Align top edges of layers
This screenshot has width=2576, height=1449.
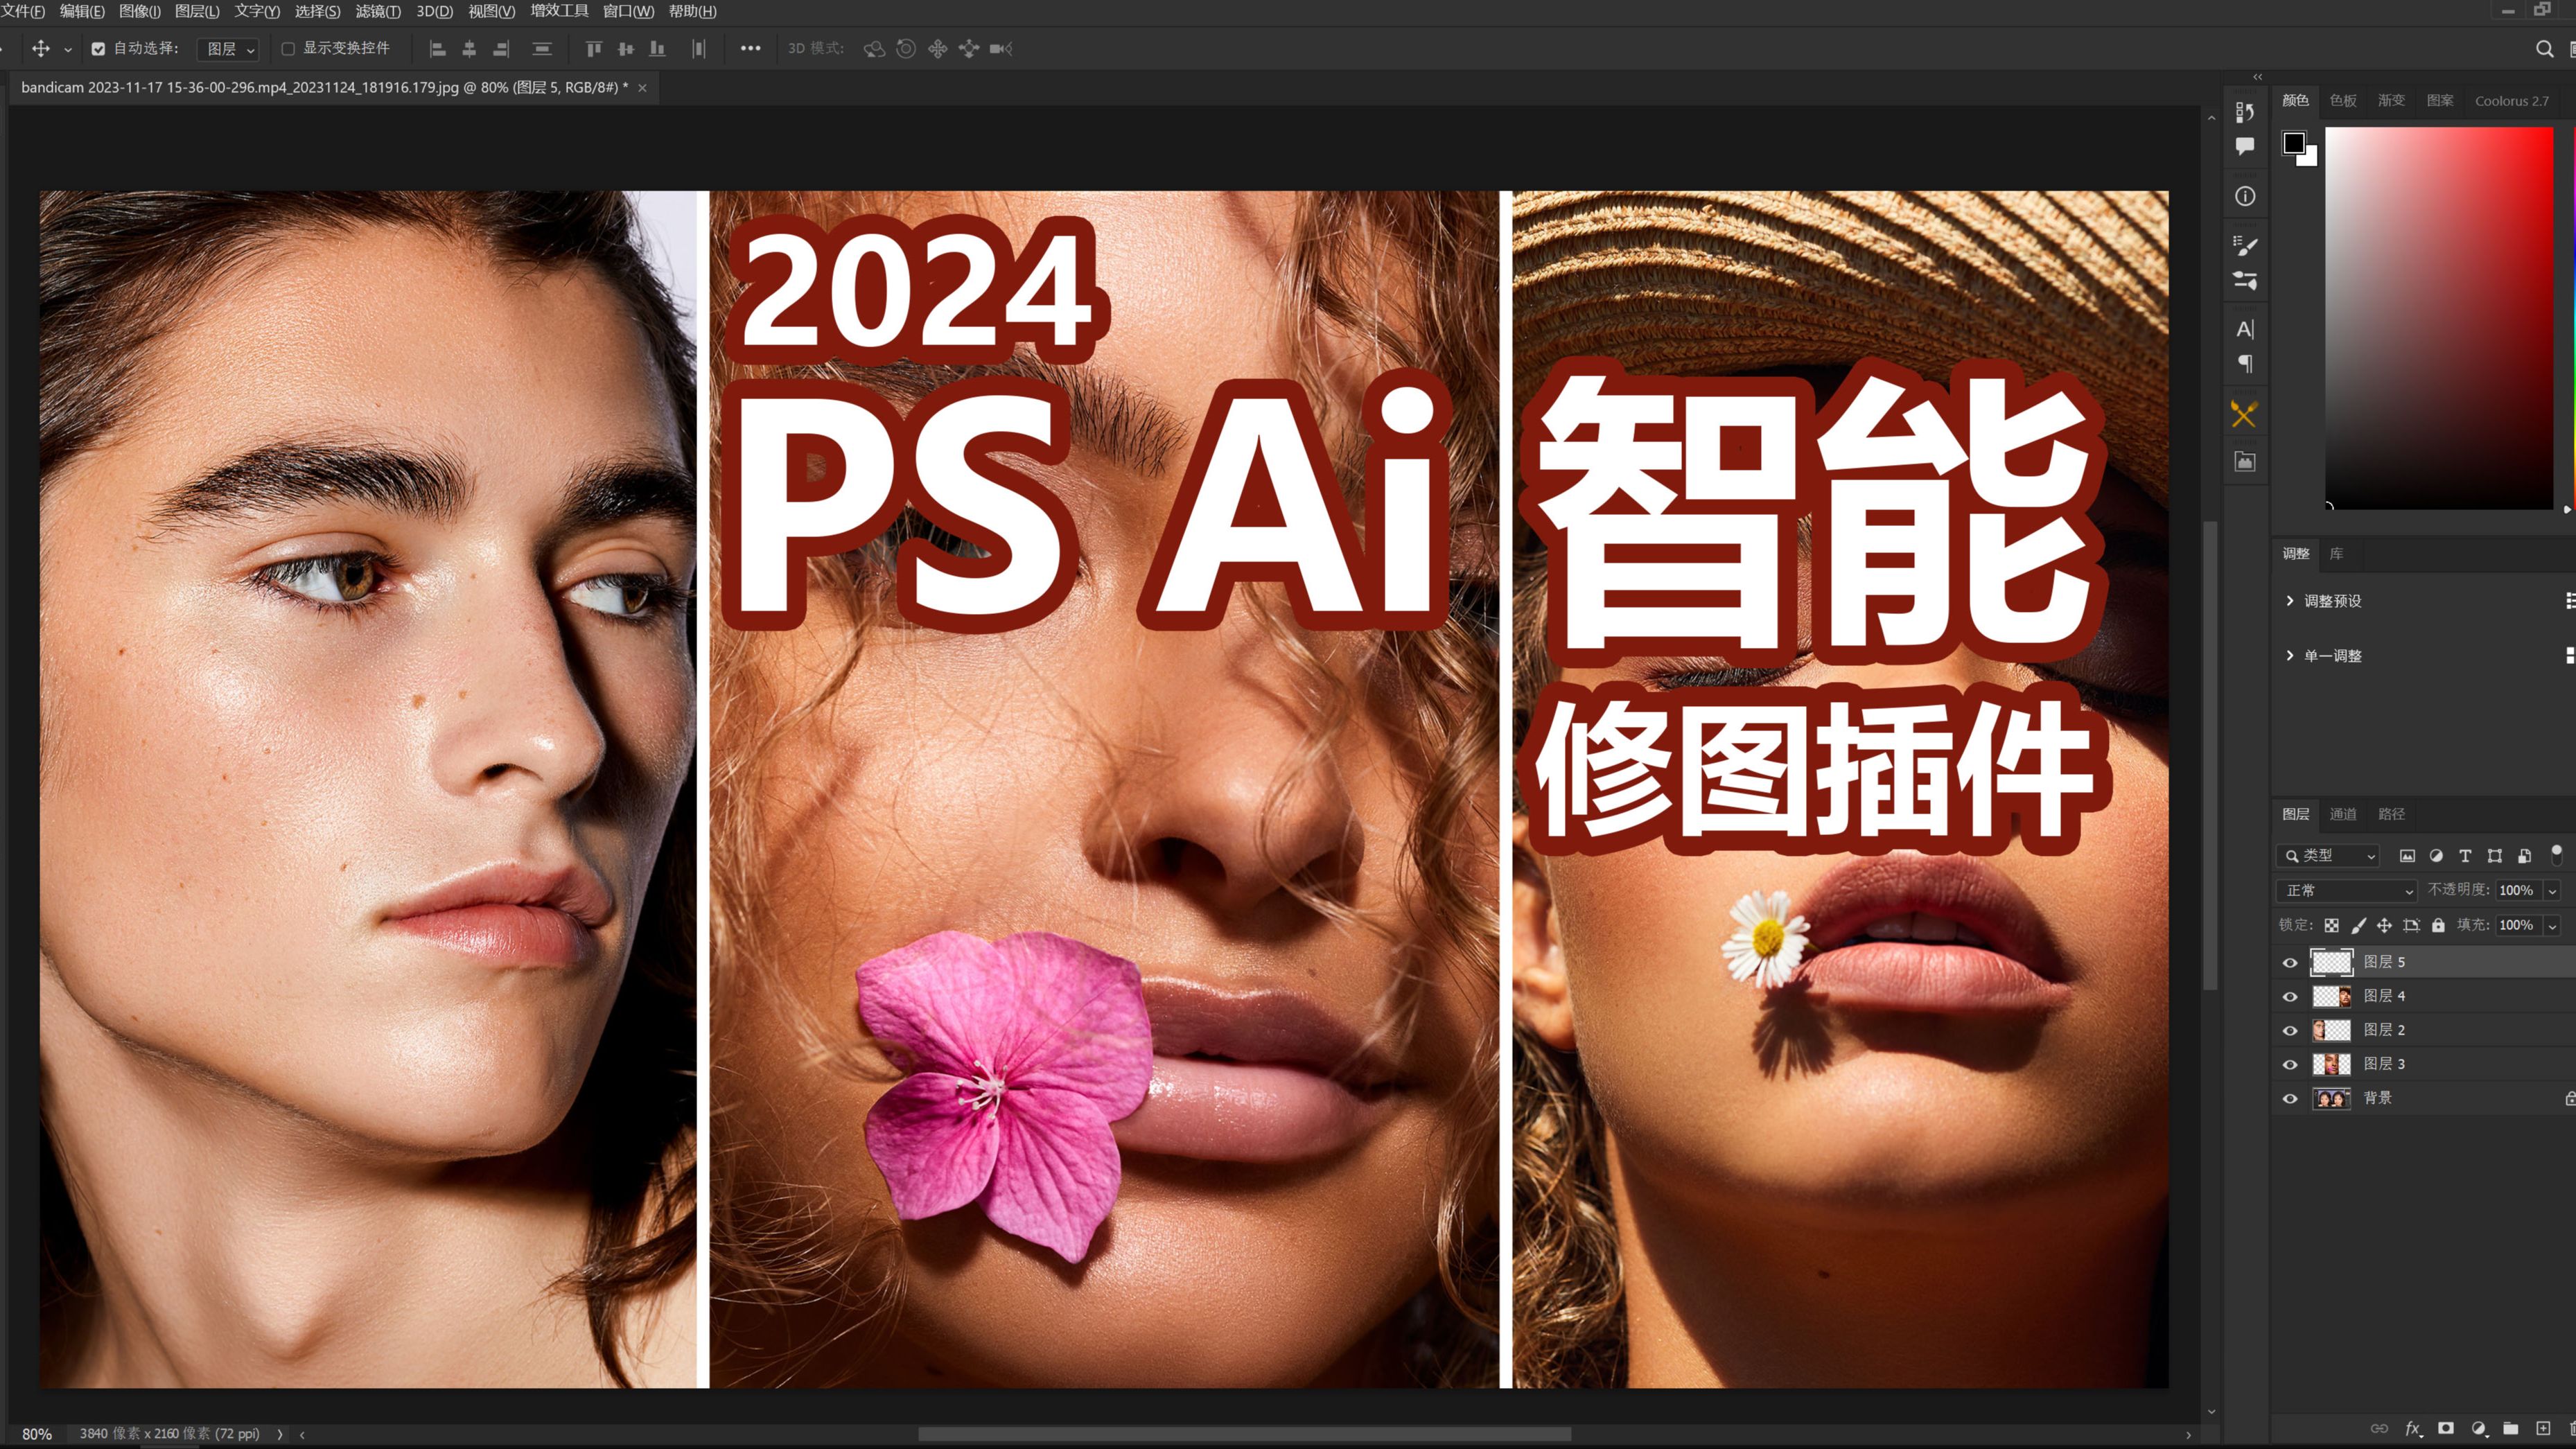click(594, 48)
